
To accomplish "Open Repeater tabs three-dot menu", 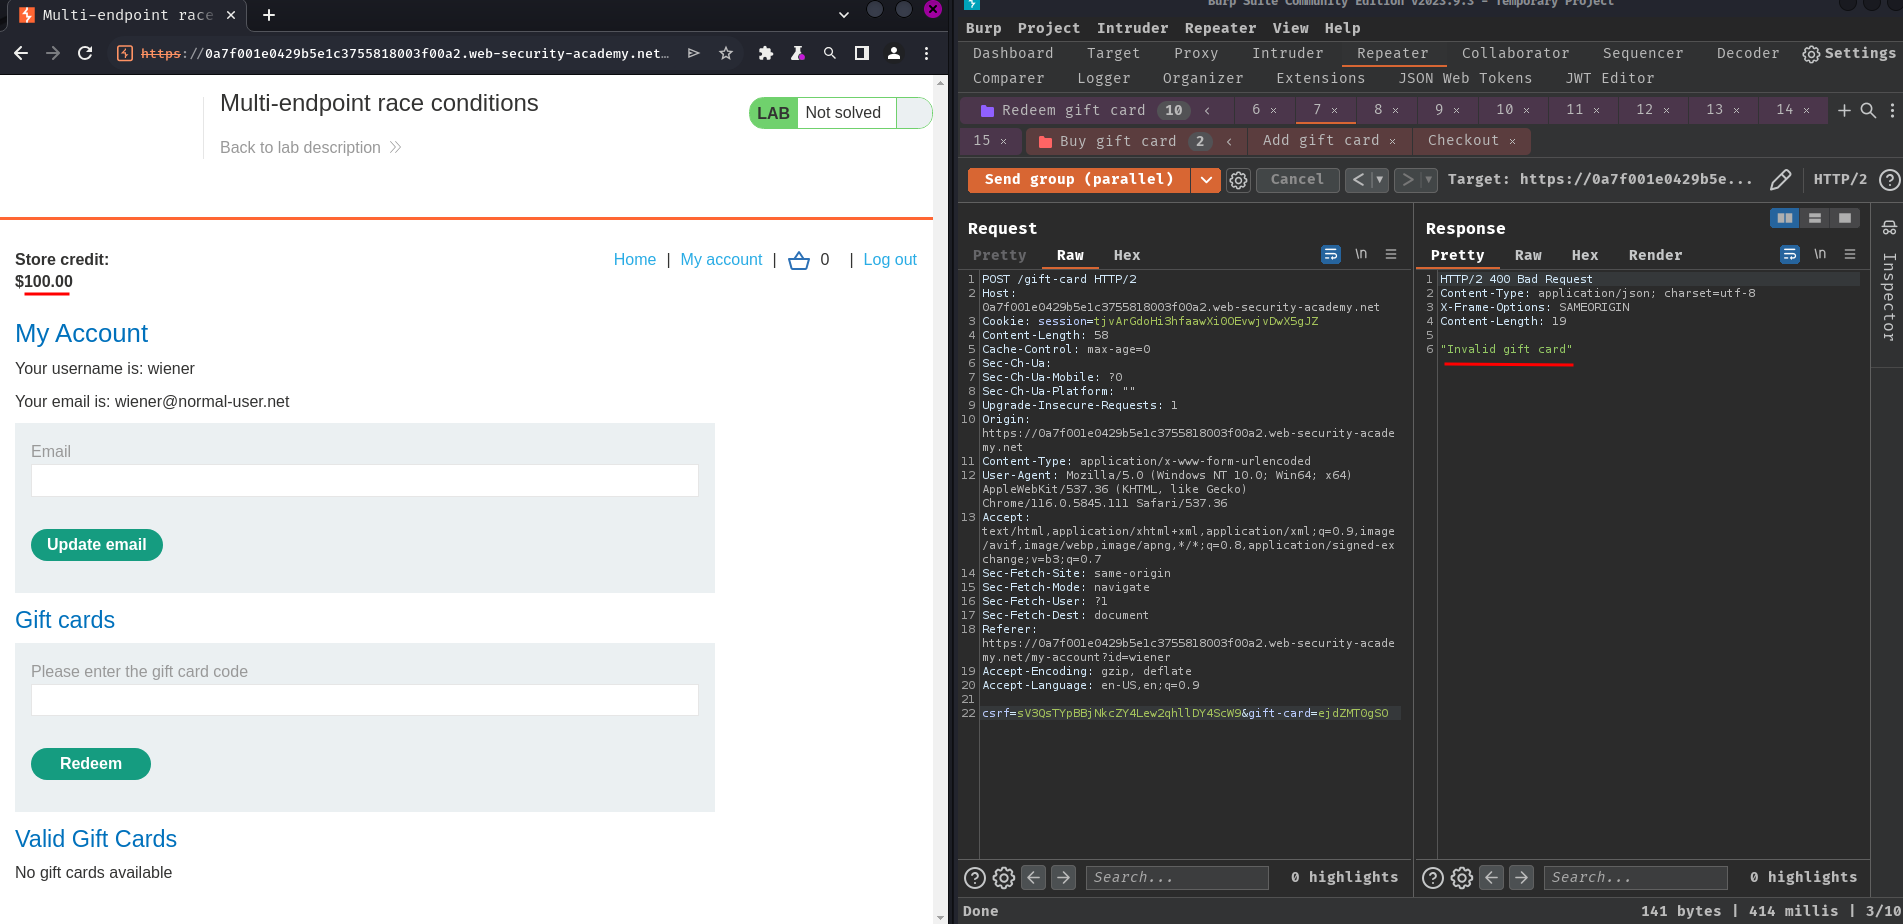I will (x=1891, y=110).
